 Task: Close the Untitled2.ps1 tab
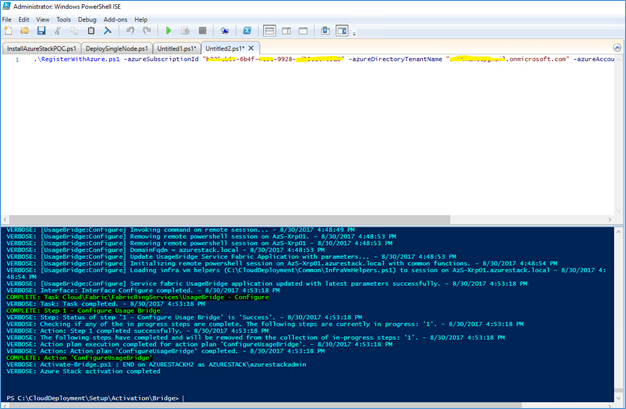[x=251, y=48]
